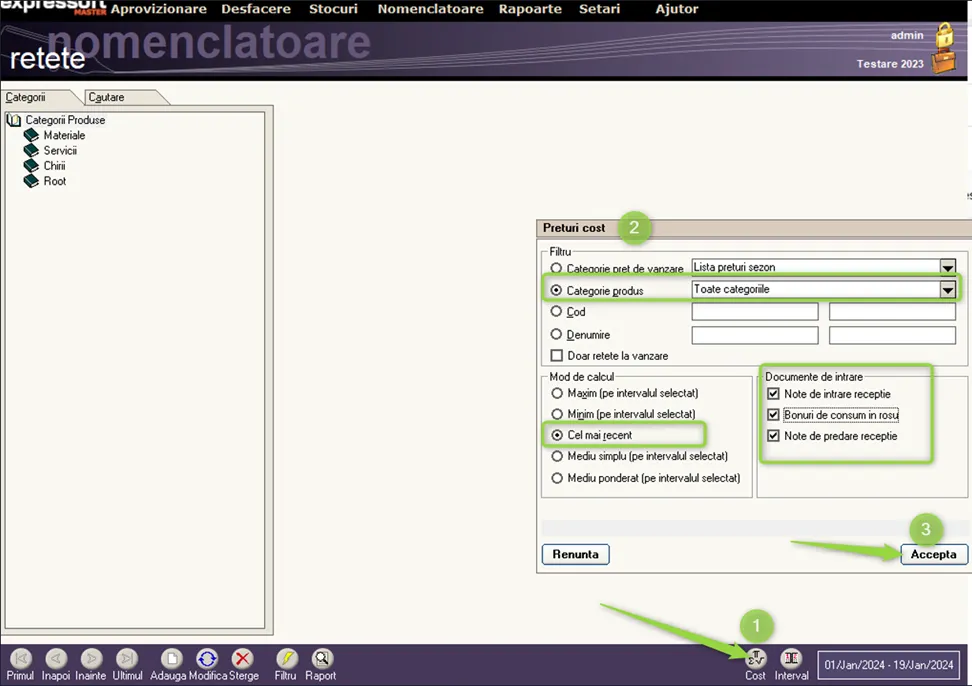Image resolution: width=972 pixels, height=686 pixels.
Task: Click the first Cod input field
Action: 755,312
